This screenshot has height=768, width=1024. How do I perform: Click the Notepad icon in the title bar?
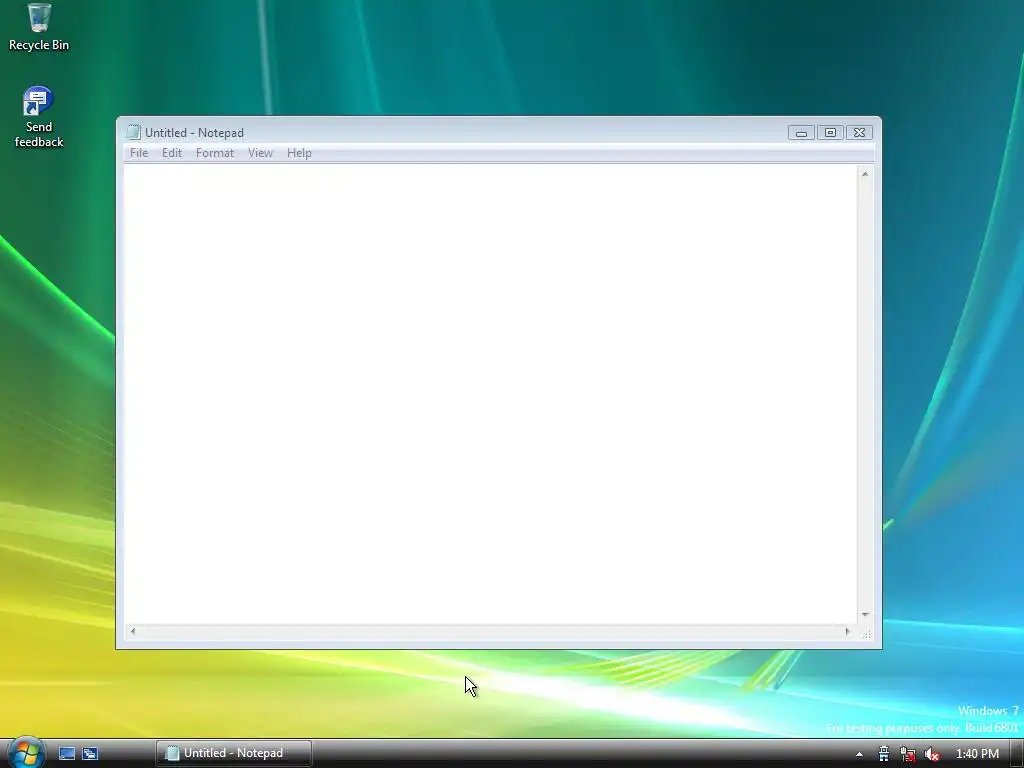point(133,133)
